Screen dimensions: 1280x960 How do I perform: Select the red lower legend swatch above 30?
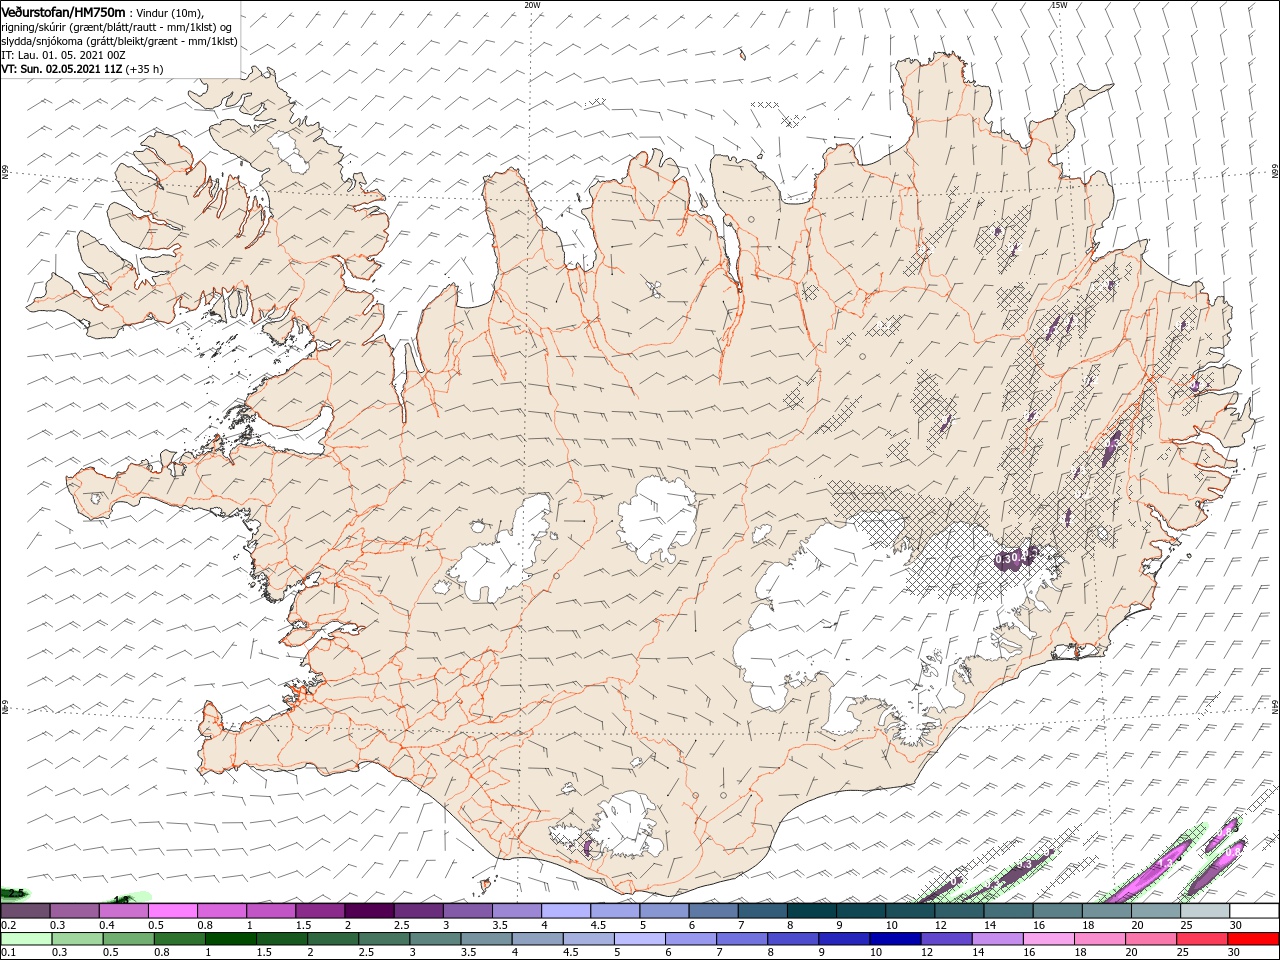coord(1254,938)
